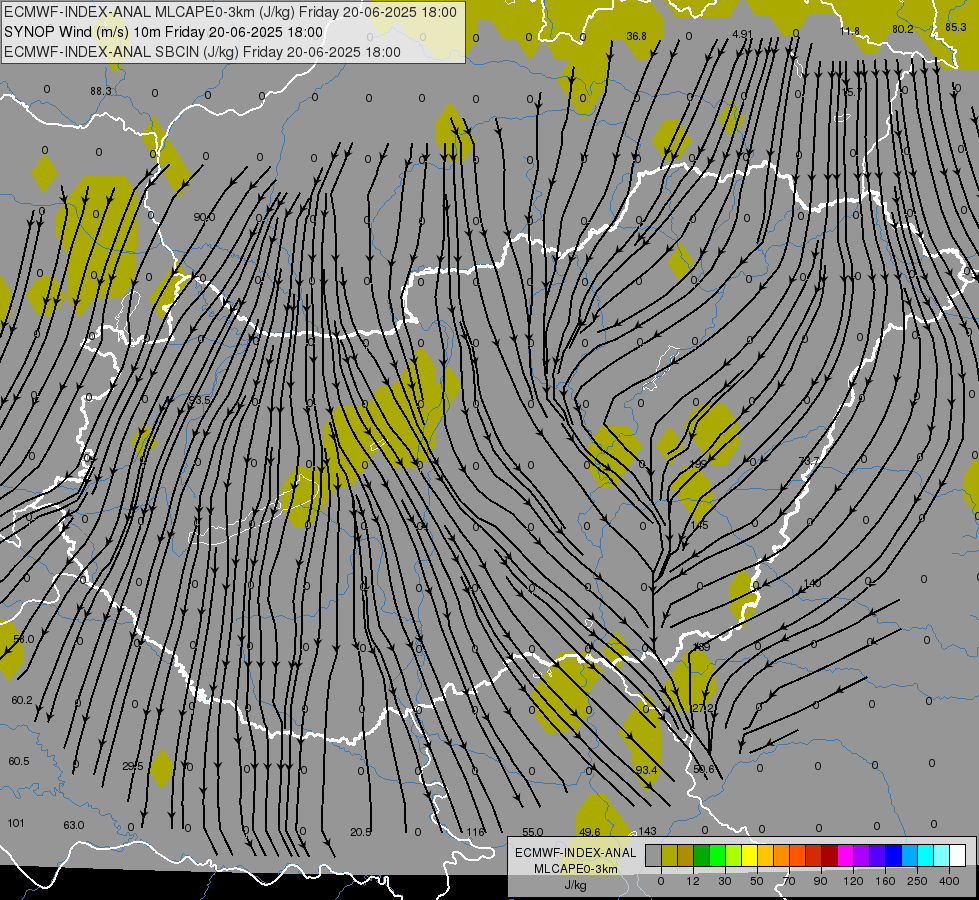
Task: Click the legend tick label '30'
Action: point(725,881)
